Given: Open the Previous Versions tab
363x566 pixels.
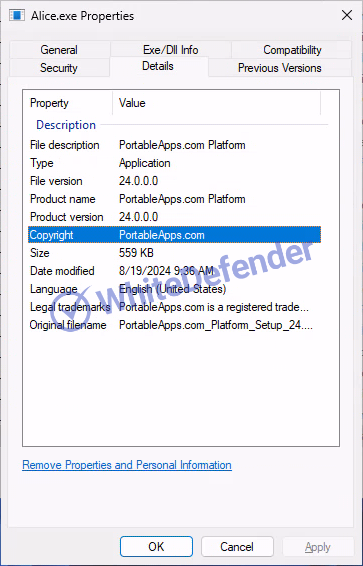Looking at the screenshot, I should coord(280,68).
